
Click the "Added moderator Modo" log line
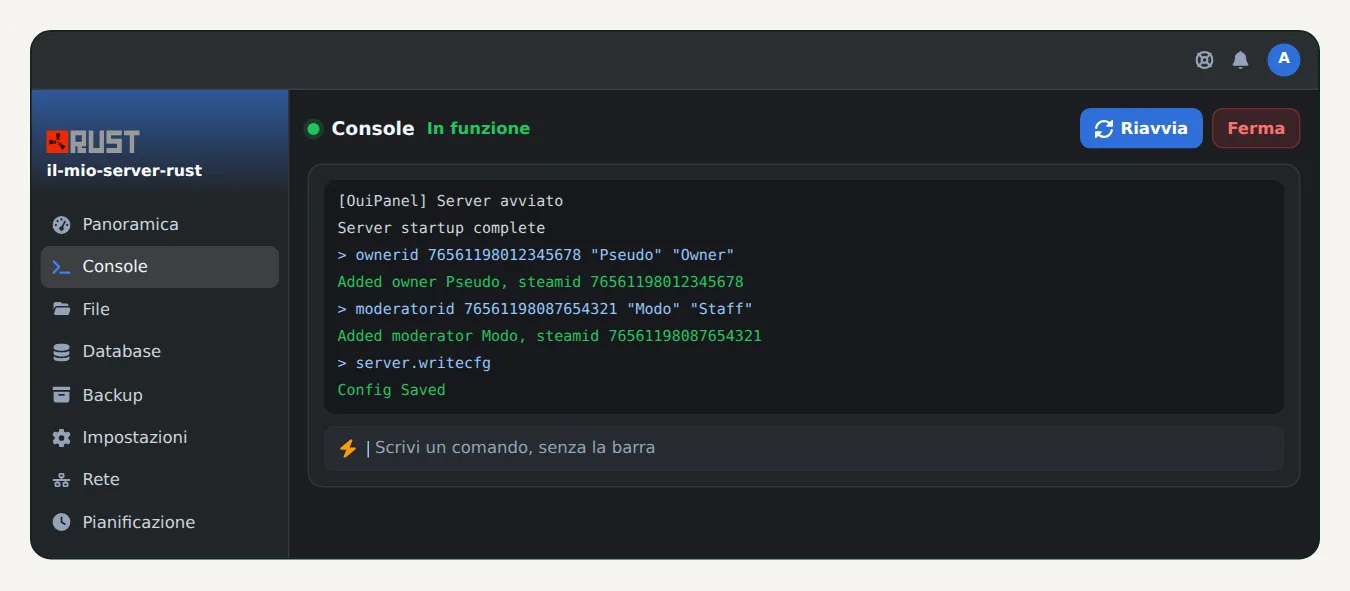point(549,336)
